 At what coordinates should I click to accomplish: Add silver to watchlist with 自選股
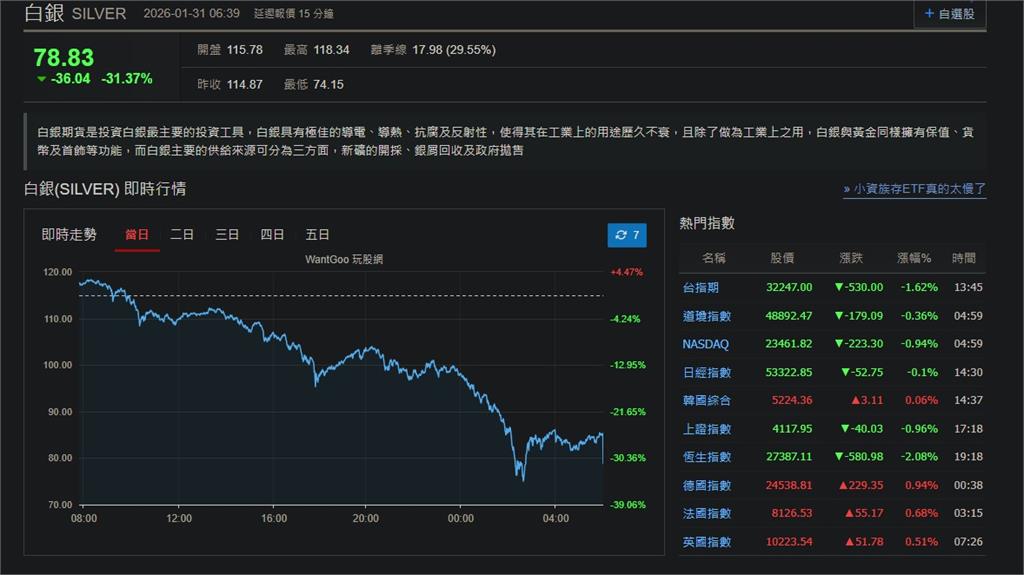click(950, 14)
